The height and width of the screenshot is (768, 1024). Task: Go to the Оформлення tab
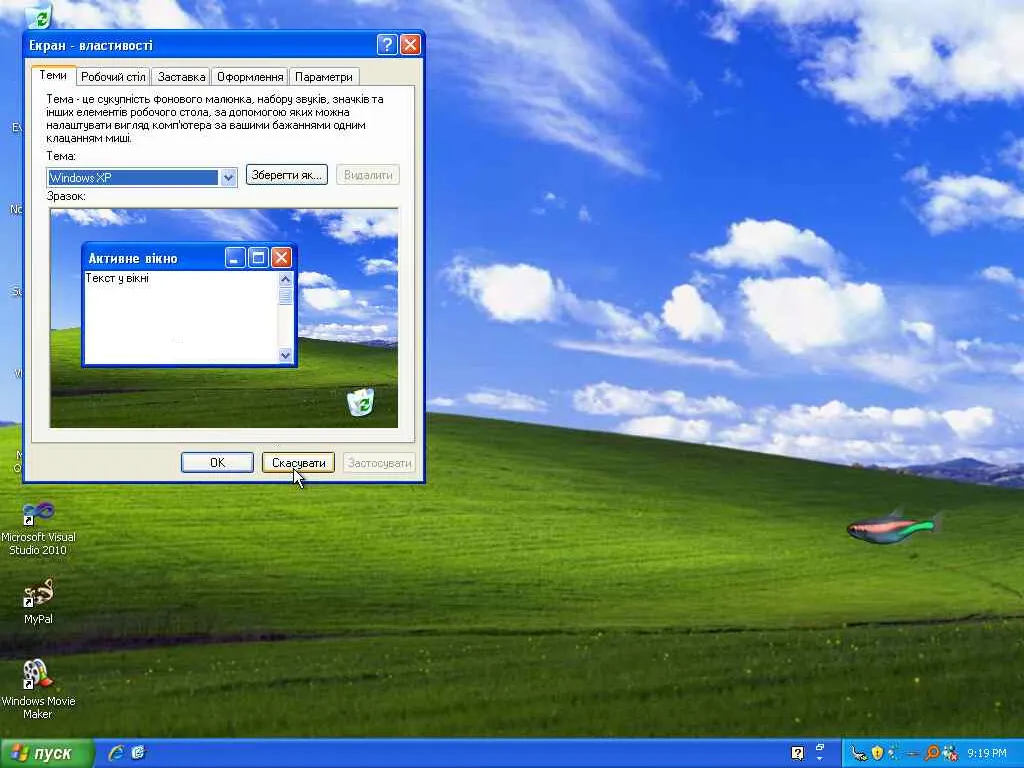(250, 77)
